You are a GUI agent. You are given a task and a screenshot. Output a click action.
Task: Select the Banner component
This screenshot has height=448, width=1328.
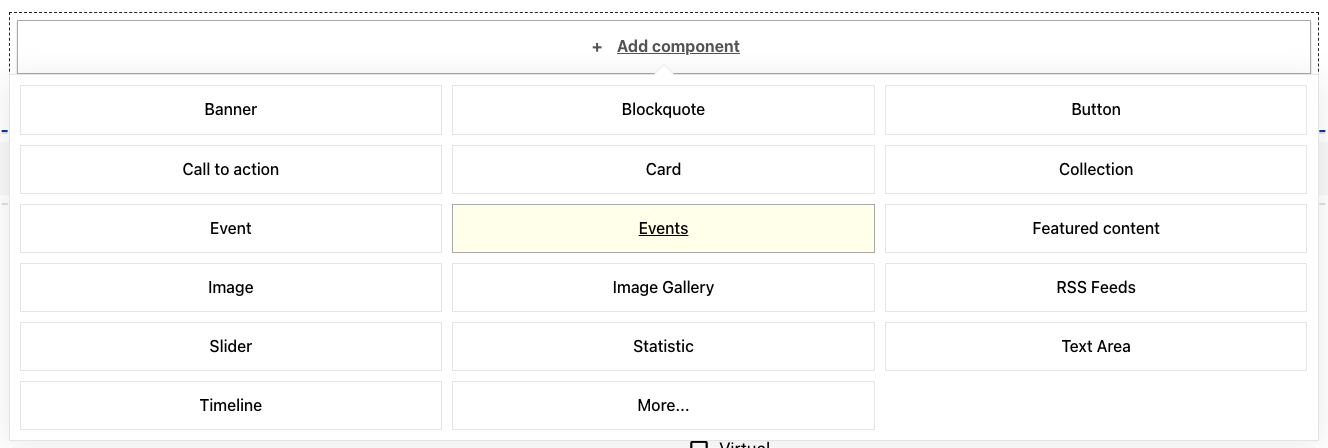coord(231,110)
